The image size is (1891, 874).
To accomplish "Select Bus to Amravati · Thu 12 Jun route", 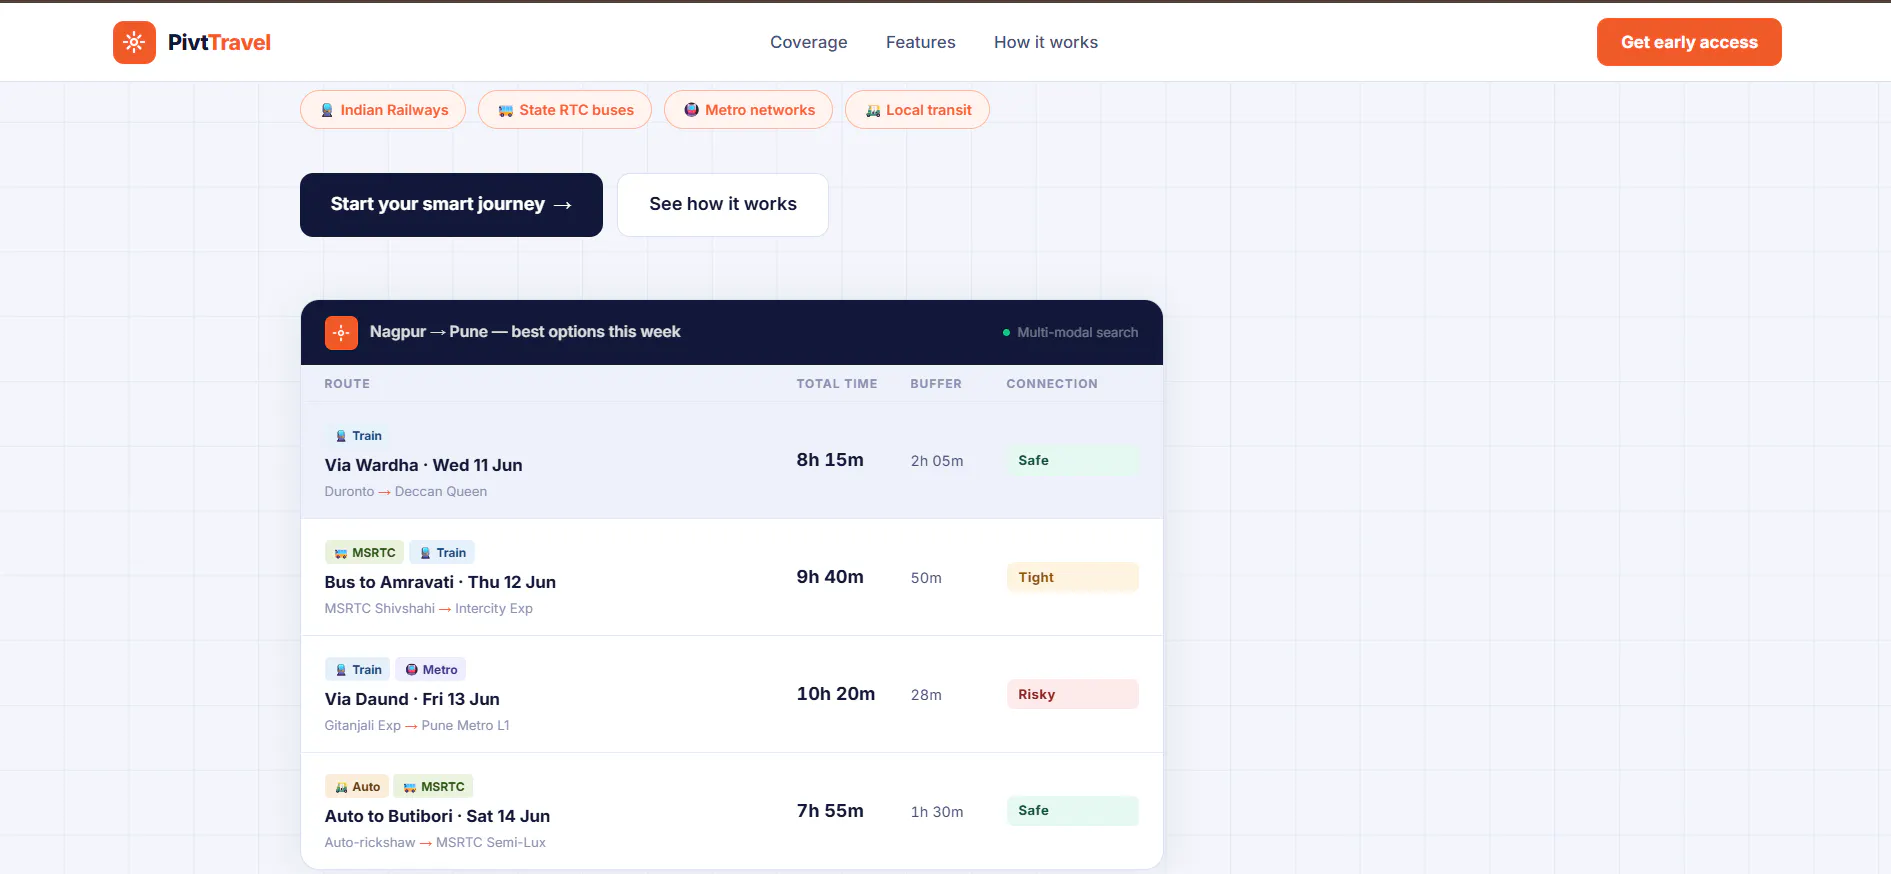I will tap(440, 582).
